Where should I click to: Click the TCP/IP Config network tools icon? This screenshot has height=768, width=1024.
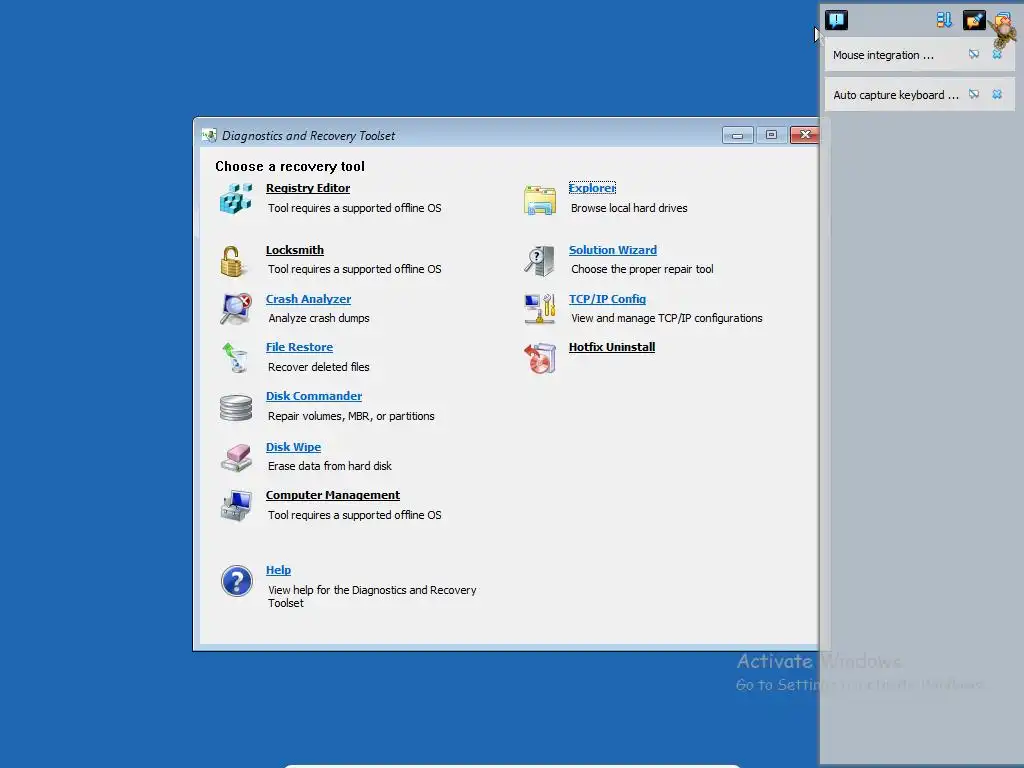coord(539,309)
